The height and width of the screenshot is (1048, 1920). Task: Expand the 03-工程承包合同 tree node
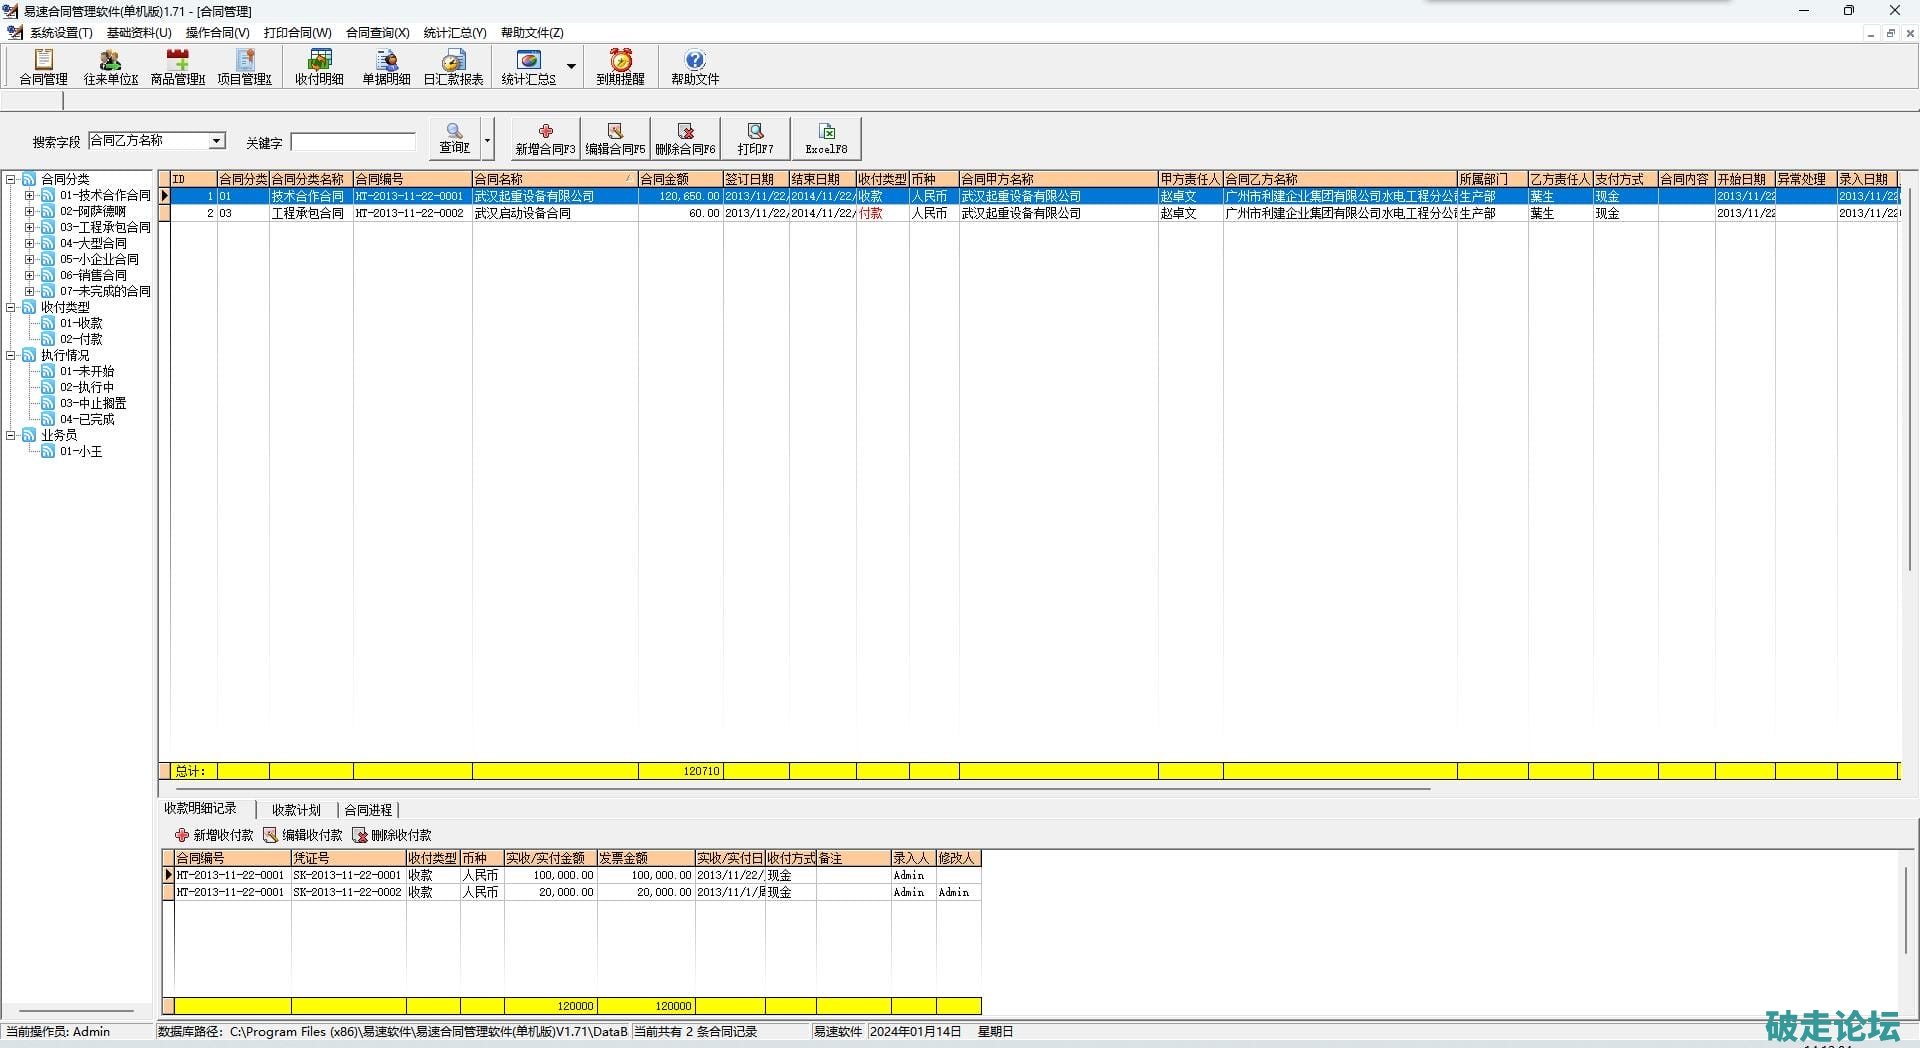click(30, 227)
